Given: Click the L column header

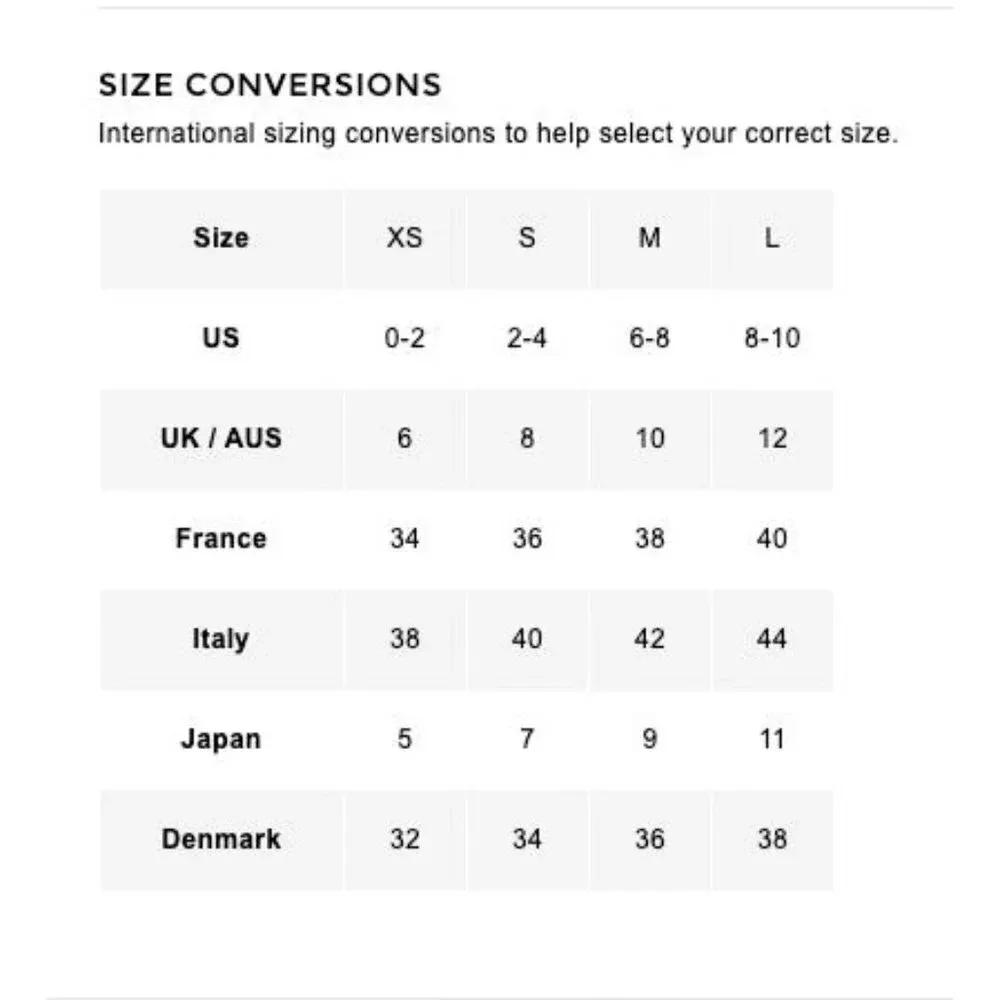Looking at the screenshot, I should [x=772, y=238].
